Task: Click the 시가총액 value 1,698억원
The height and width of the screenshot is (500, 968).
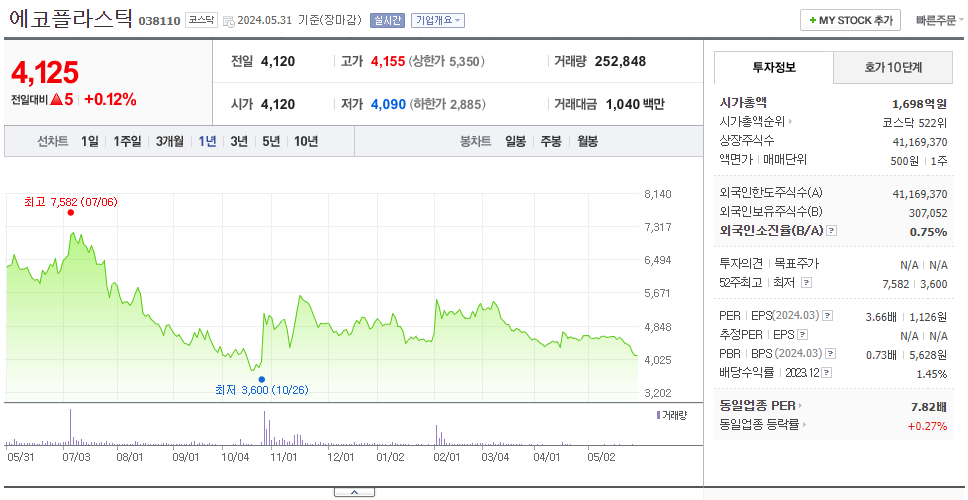Action: [919, 103]
